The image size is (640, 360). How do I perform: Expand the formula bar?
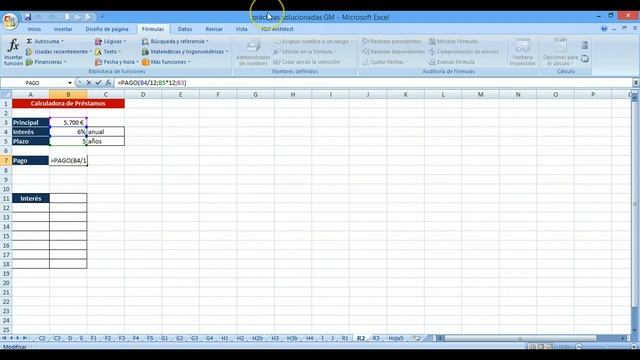636,83
